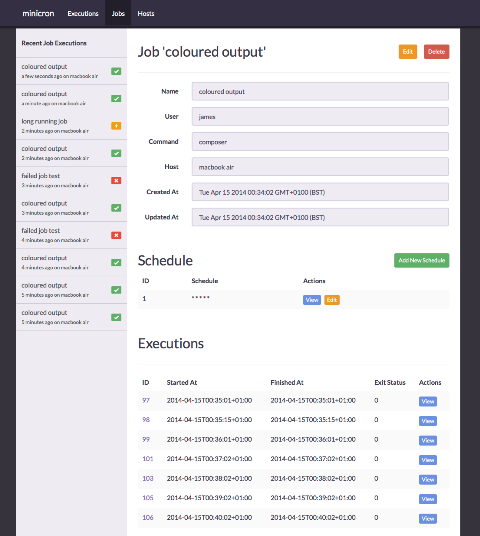The height and width of the screenshot is (536, 480).
Task: View execution 99
Action: (x=428, y=440)
